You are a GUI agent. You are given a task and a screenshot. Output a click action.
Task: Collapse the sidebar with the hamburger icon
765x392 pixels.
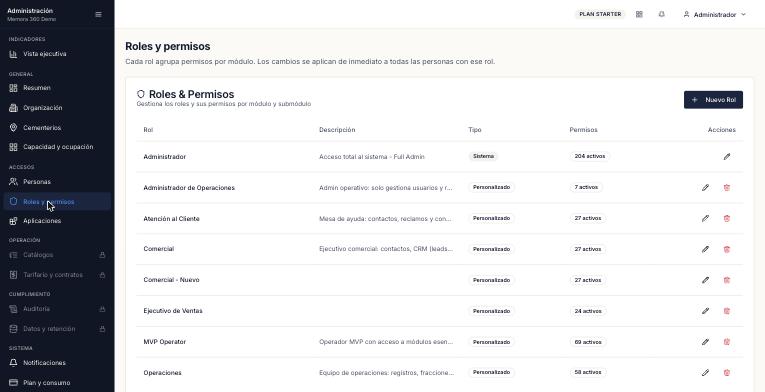coord(98,15)
